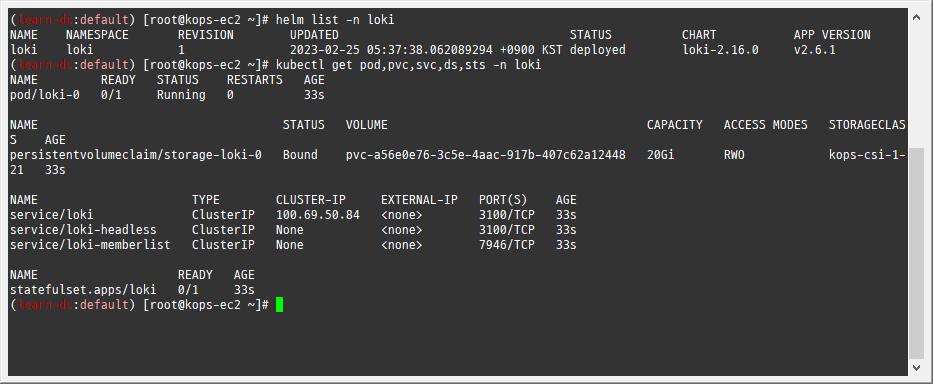Click the 'EXTERNAL-IP' column header
The image size is (933, 384).
[x=419, y=200]
